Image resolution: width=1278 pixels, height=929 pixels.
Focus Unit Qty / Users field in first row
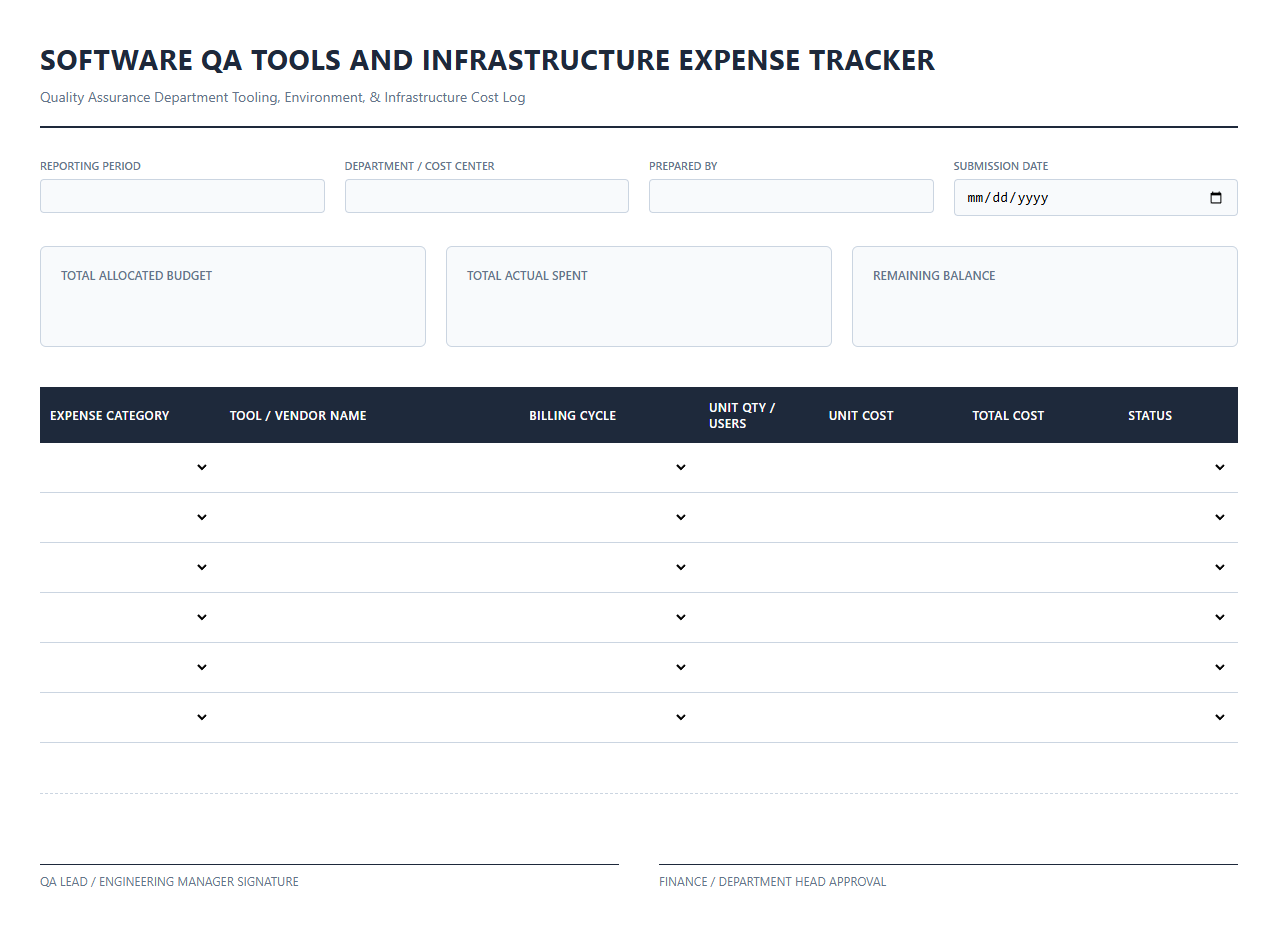coord(759,467)
